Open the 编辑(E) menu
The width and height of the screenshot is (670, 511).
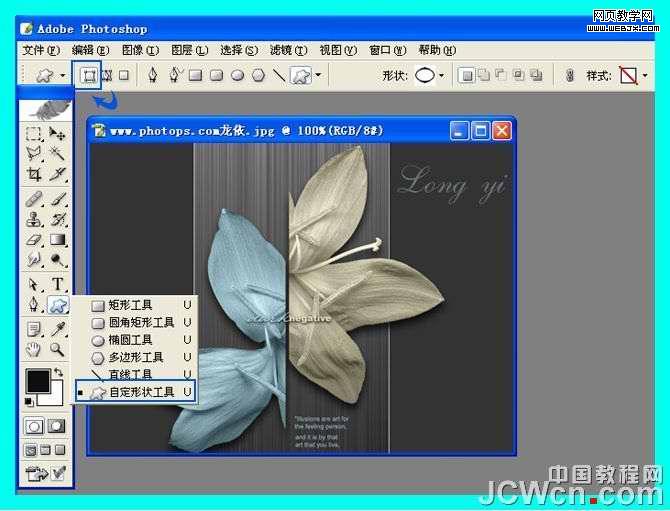point(90,50)
